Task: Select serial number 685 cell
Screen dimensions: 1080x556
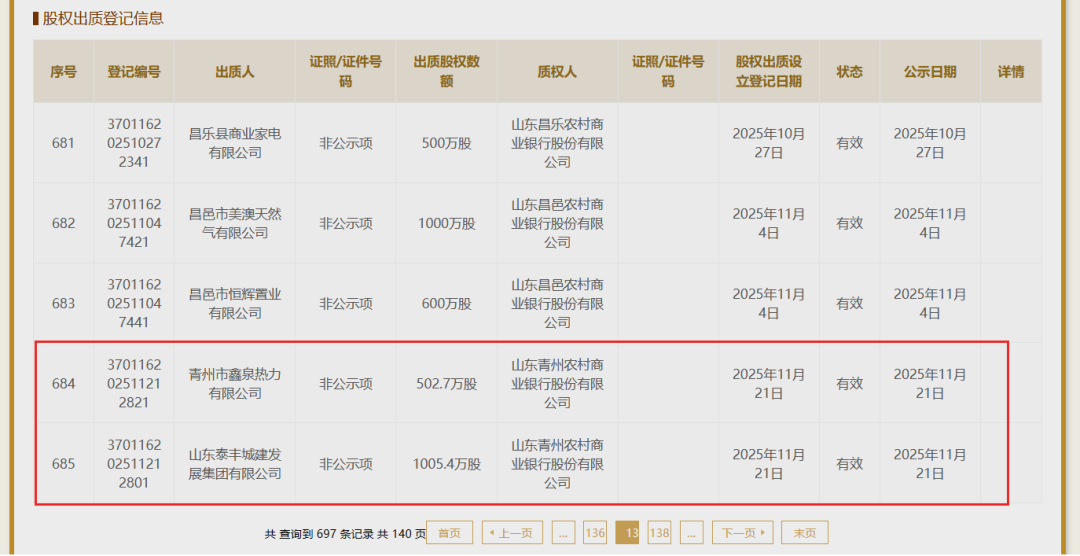Action: point(63,463)
